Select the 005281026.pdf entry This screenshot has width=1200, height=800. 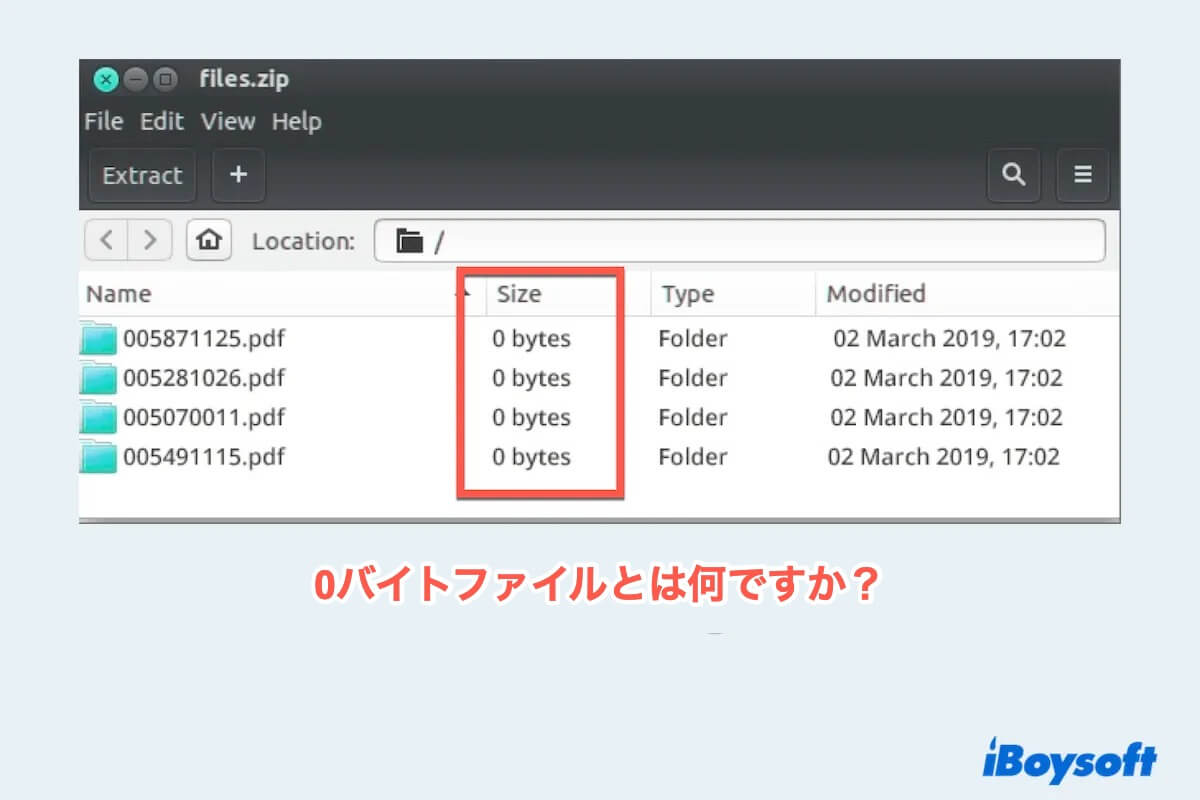pos(203,378)
